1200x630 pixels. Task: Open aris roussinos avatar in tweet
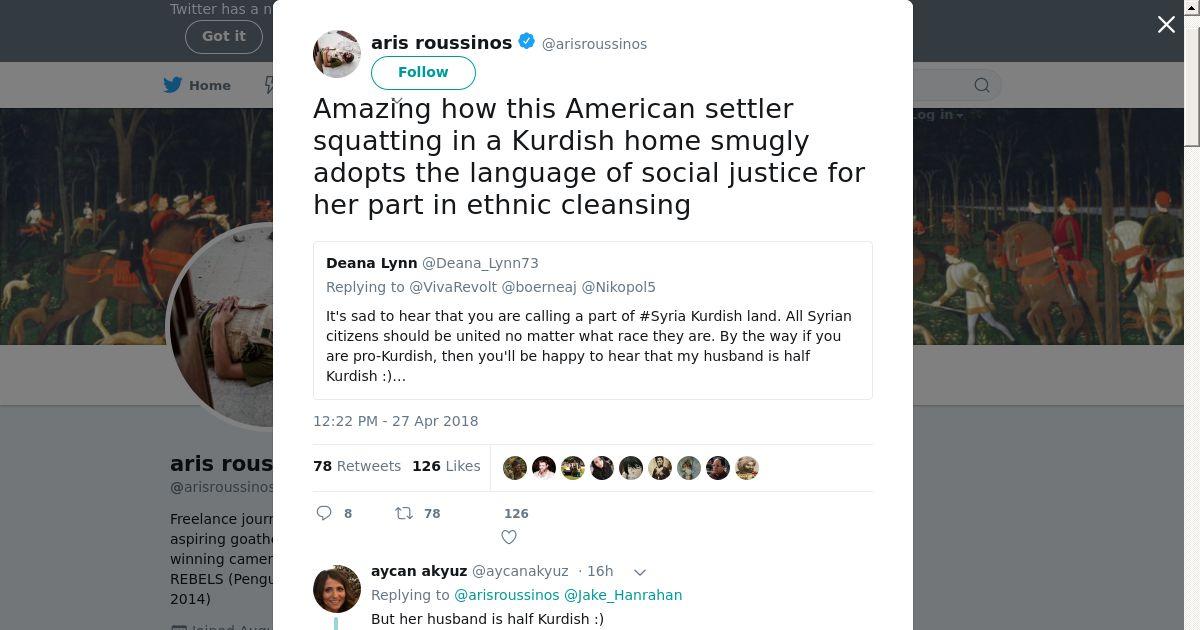coord(337,54)
